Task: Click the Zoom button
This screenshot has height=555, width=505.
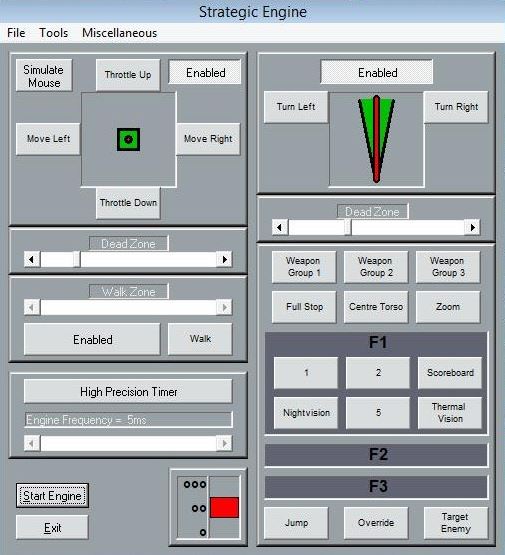Action: click(x=448, y=307)
